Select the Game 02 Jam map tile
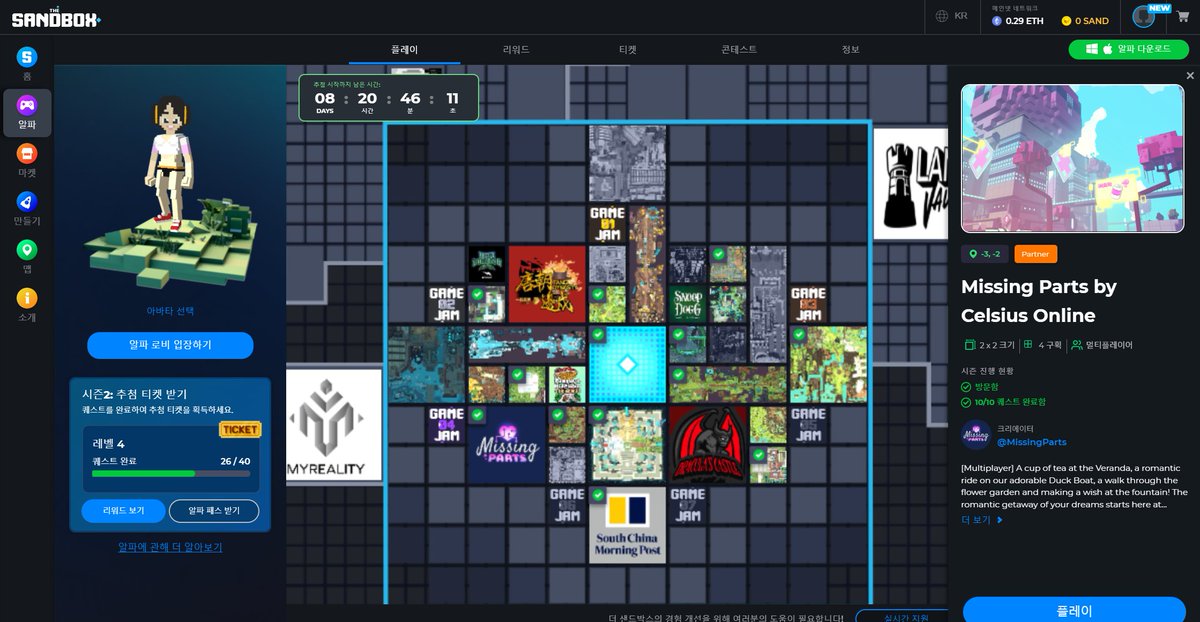This screenshot has height=622, width=1200. point(447,304)
